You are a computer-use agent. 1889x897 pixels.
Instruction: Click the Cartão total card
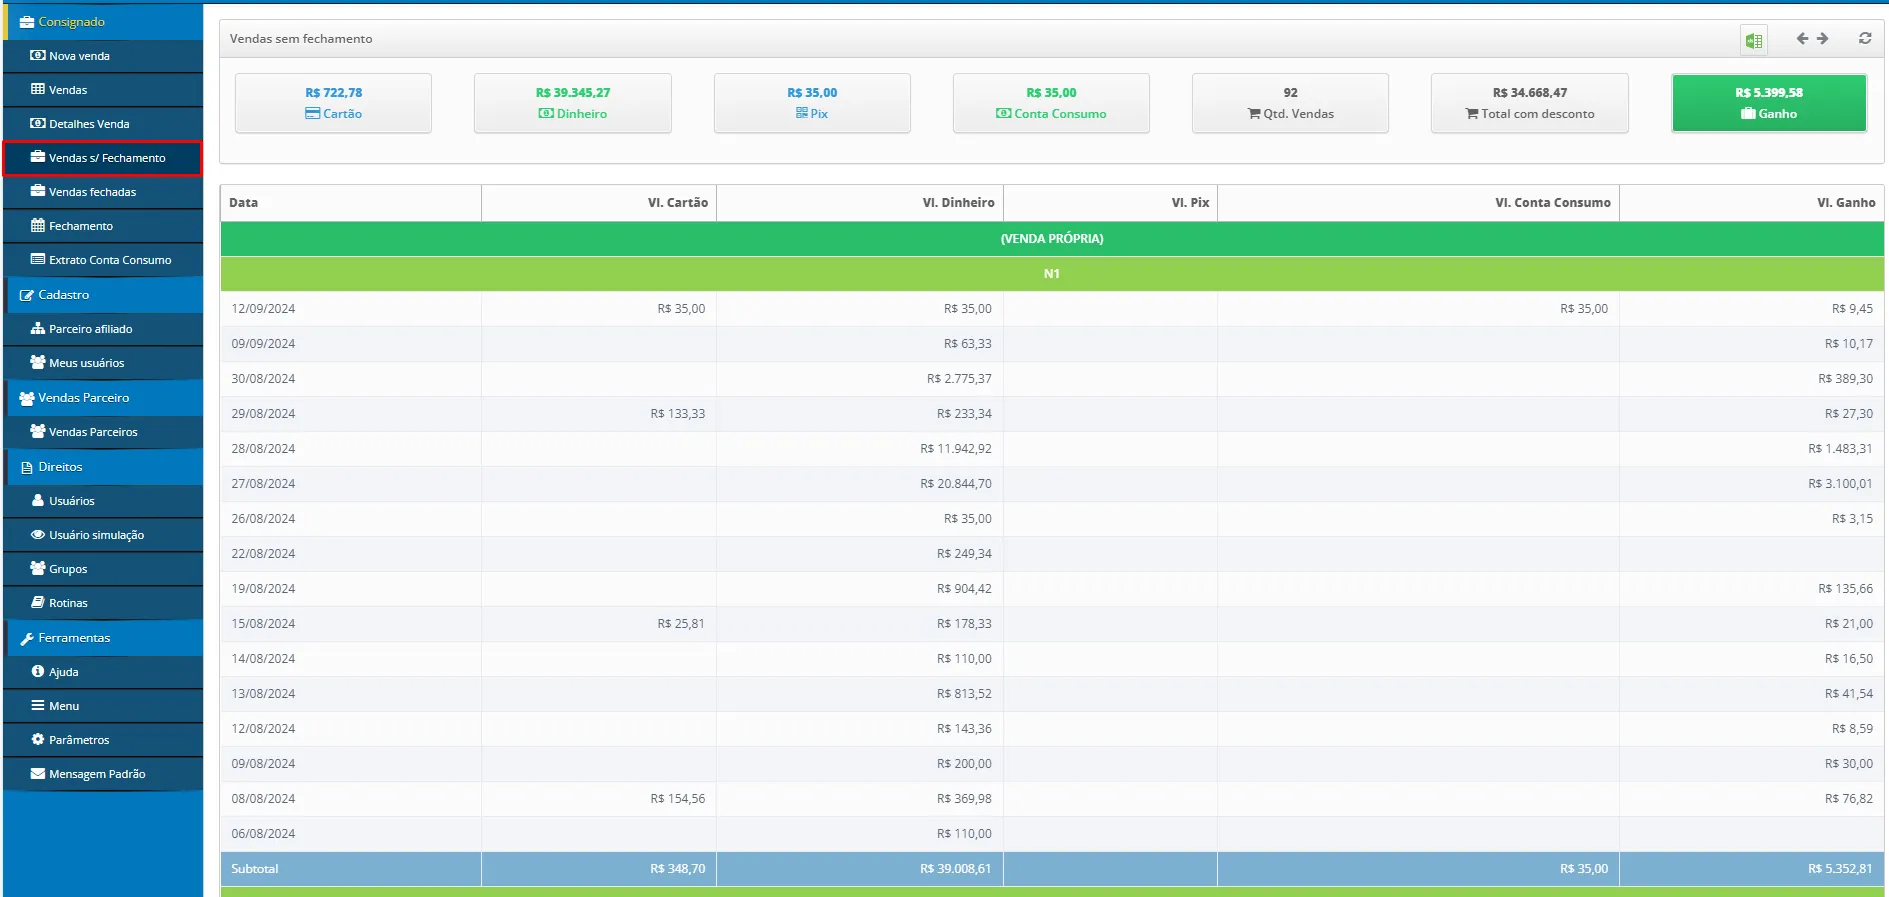coord(333,103)
